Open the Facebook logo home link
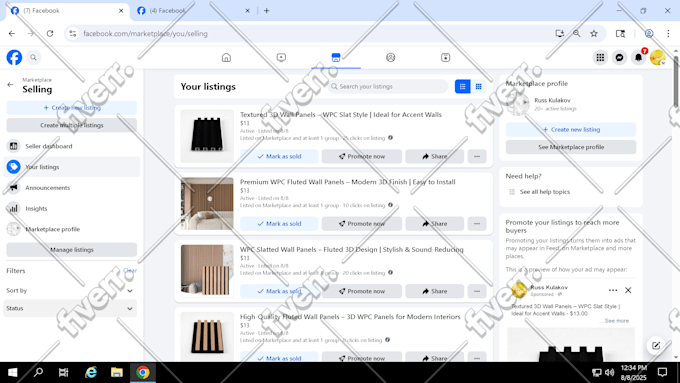 pos(14,57)
